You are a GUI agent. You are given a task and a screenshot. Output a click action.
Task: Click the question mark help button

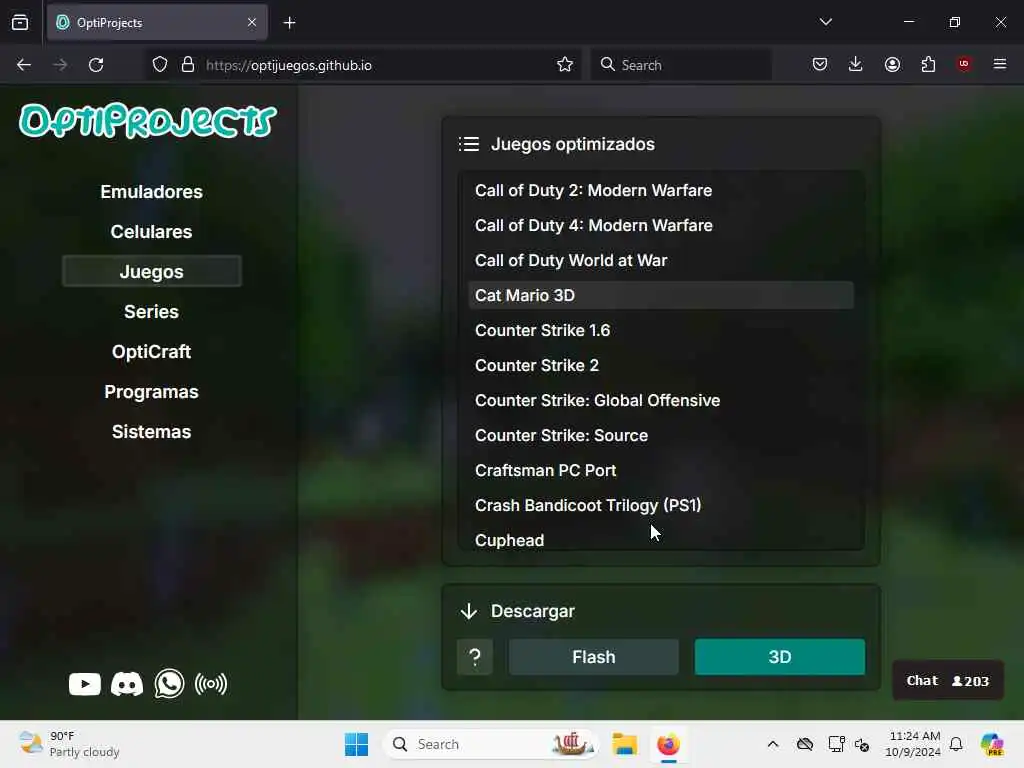click(x=475, y=657)
